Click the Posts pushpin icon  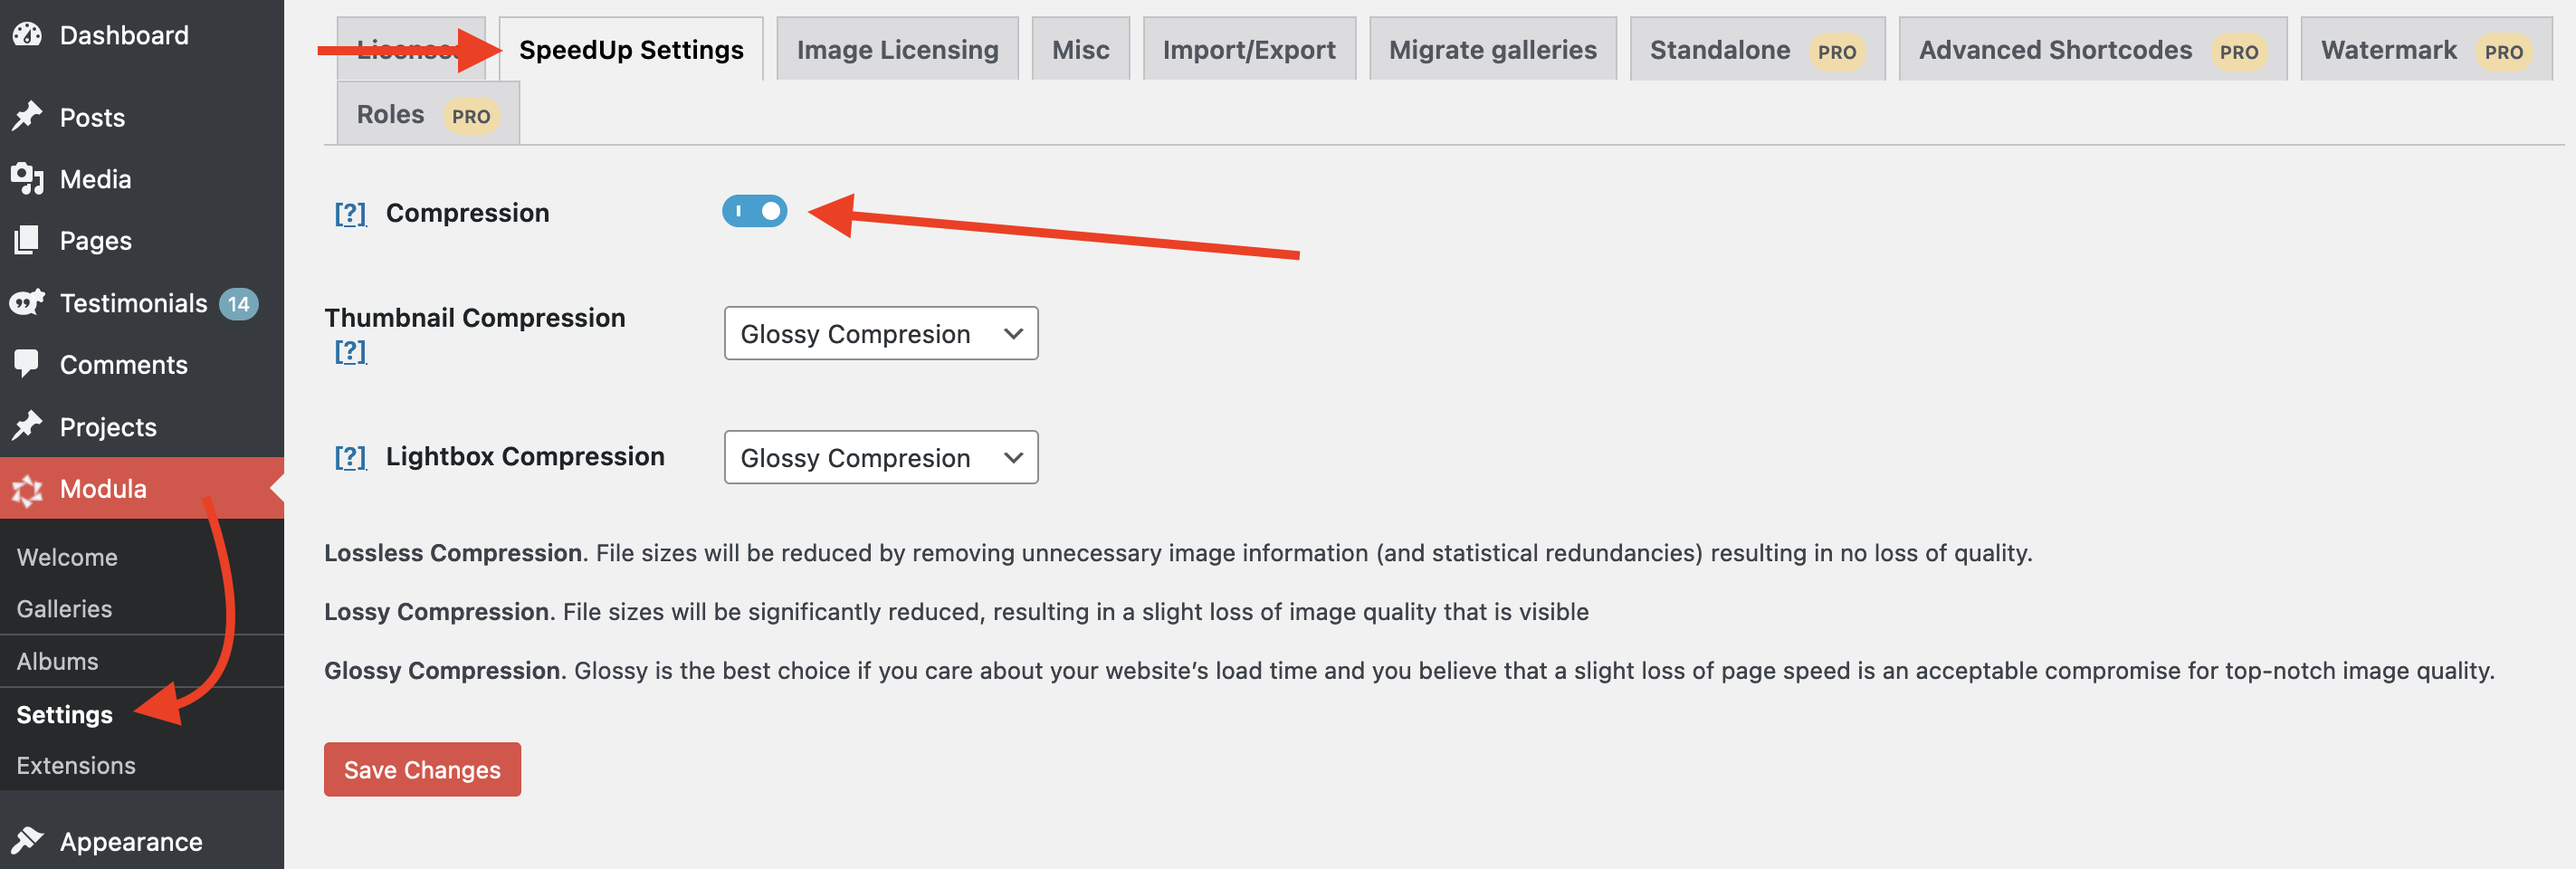click(x=27, y=117)
